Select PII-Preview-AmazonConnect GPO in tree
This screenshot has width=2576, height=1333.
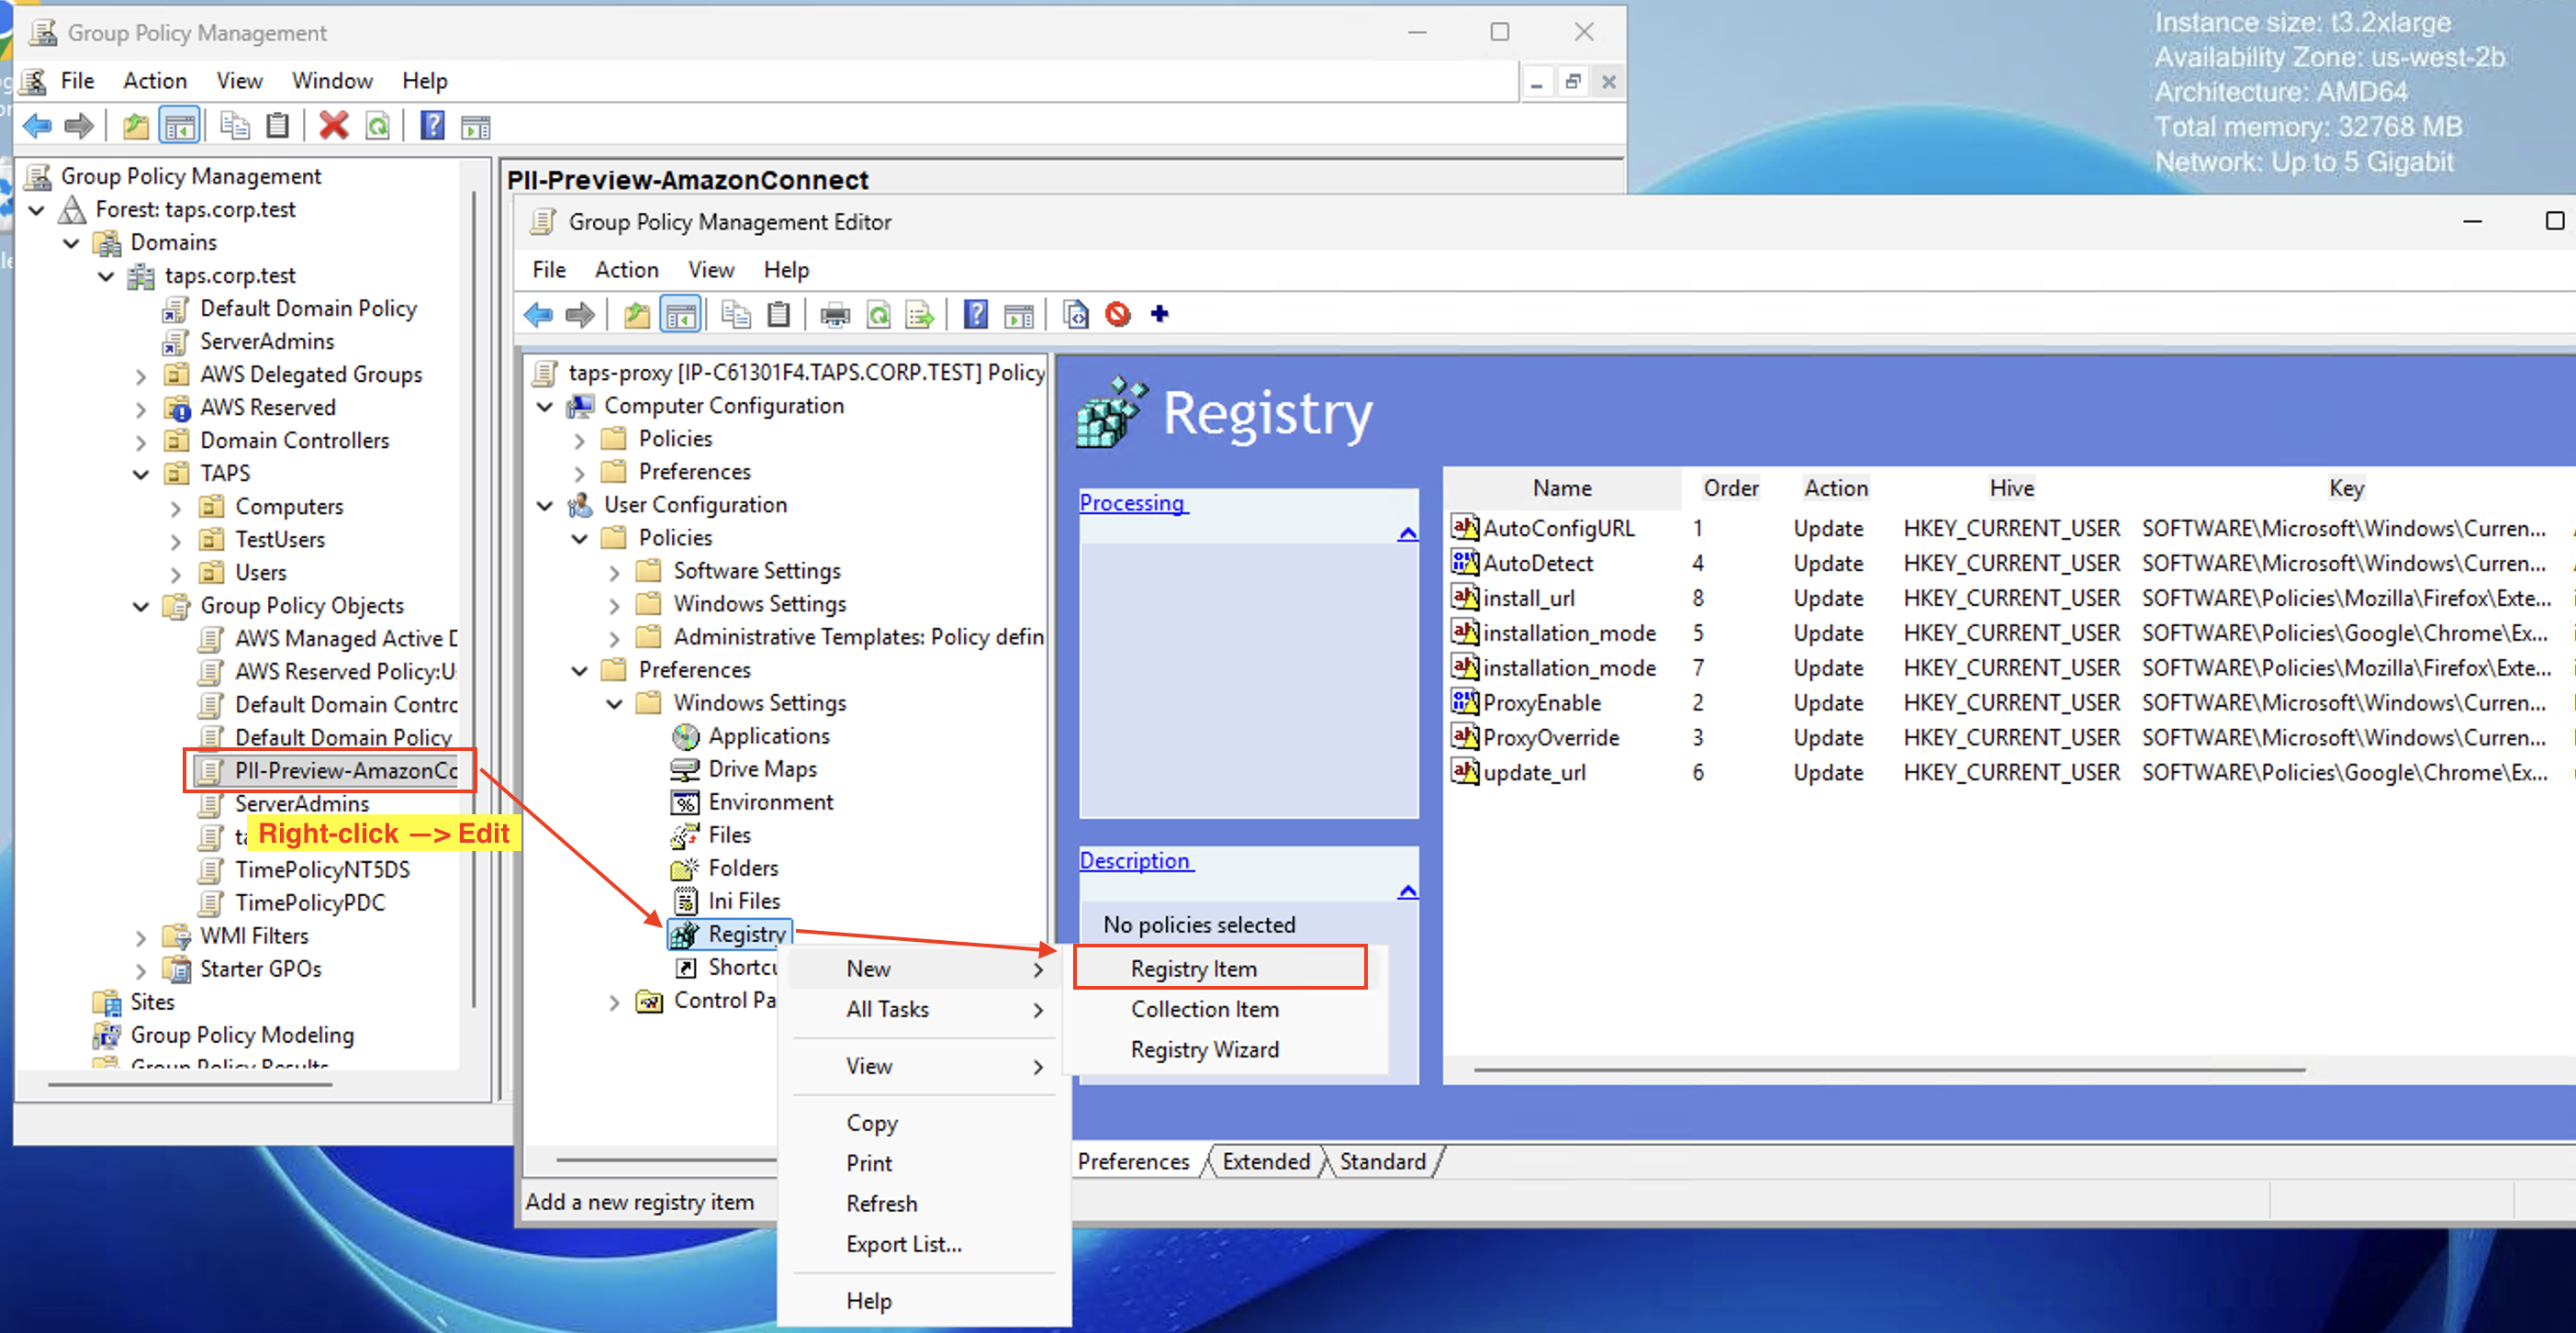click(x=345, y=770)
